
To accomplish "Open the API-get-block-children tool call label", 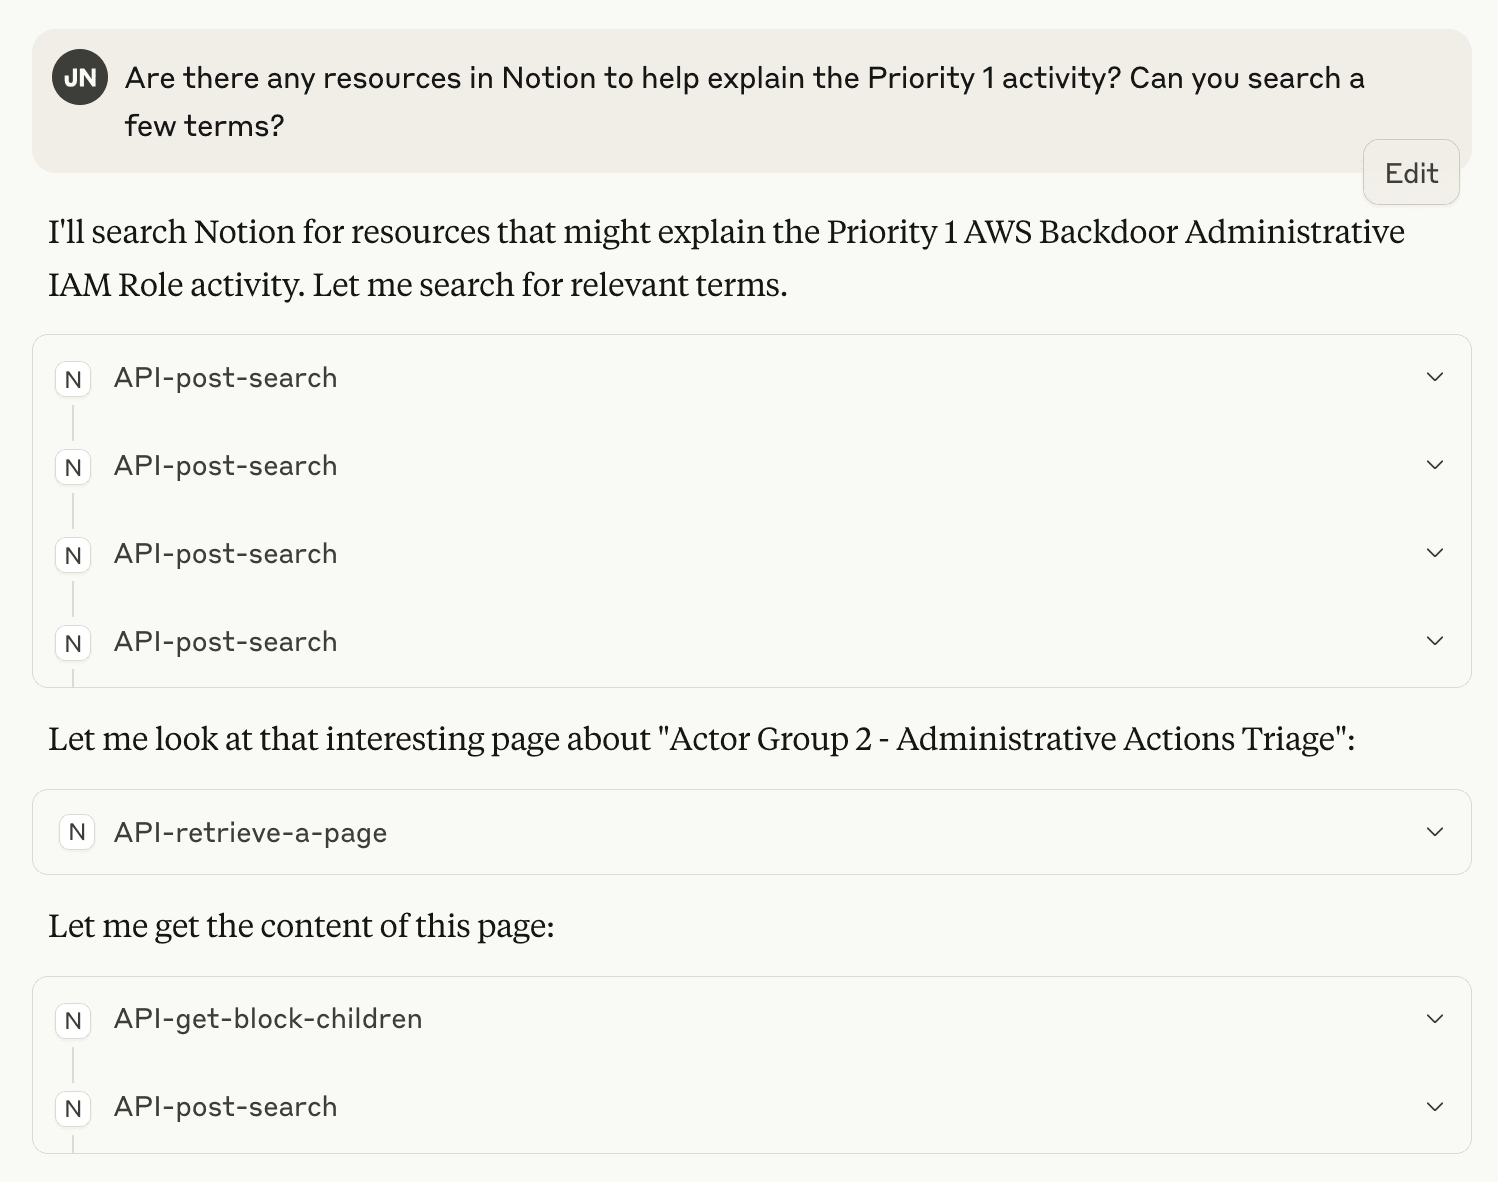I will coord(268,1019).
